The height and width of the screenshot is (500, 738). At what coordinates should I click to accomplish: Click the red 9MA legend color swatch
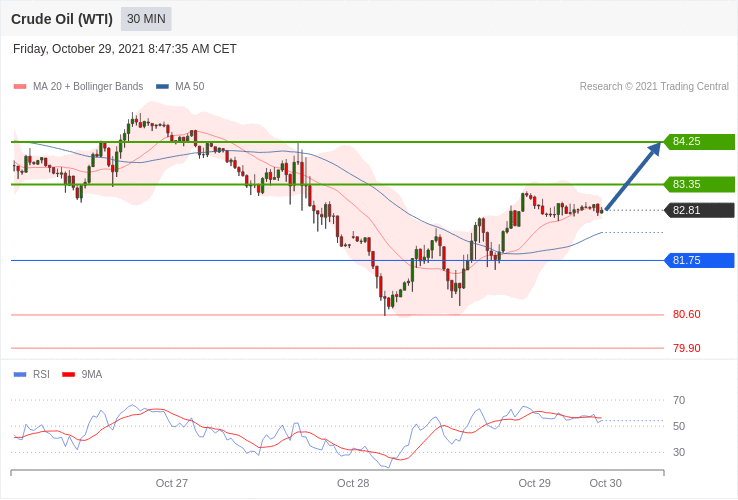pos(69,375)
